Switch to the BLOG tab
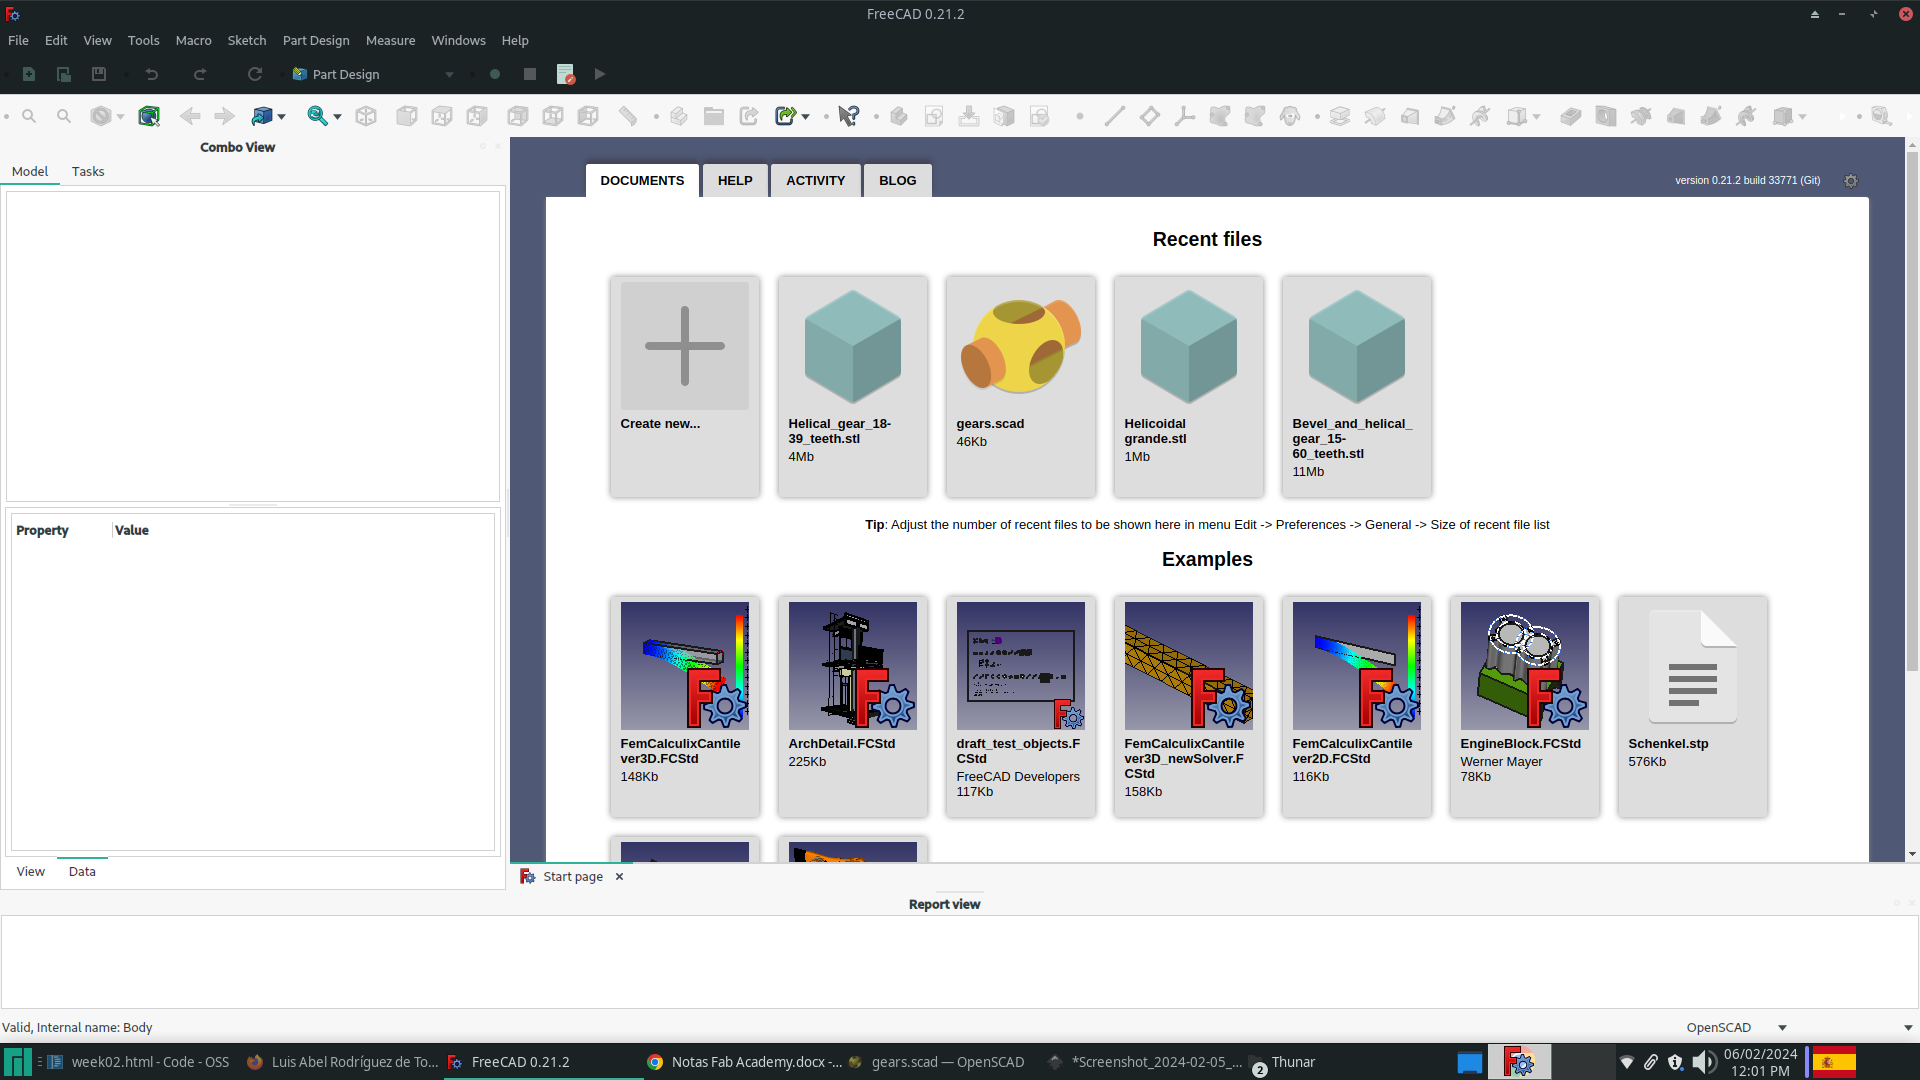1920x1080 pixels. [x=897, y=180]
